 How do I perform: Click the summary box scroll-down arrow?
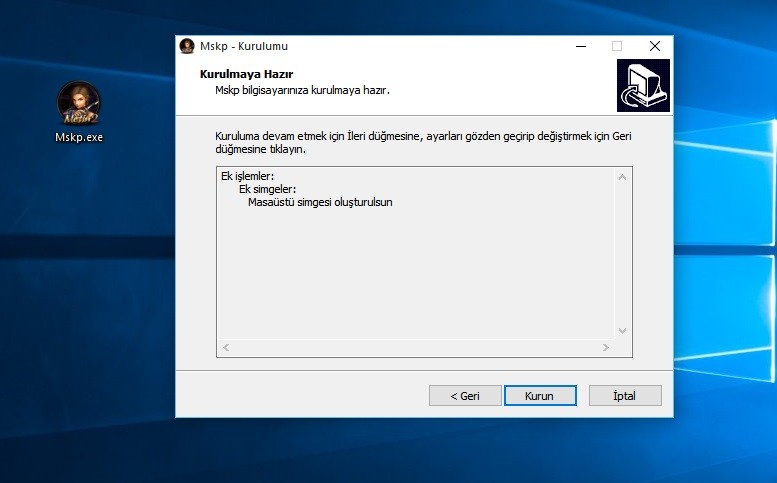coord(622,330)
